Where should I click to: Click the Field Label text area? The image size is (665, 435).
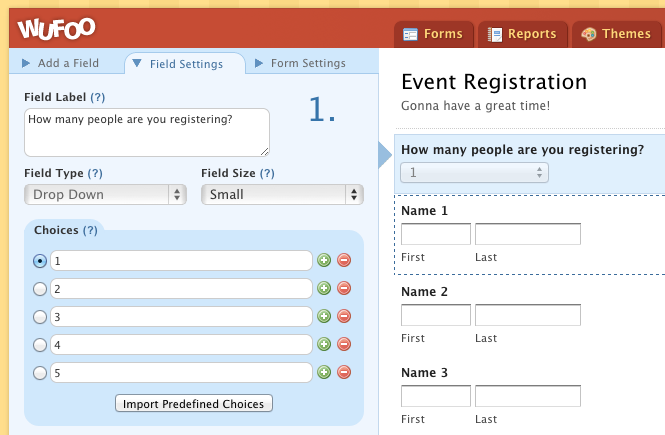click(147, 133)
